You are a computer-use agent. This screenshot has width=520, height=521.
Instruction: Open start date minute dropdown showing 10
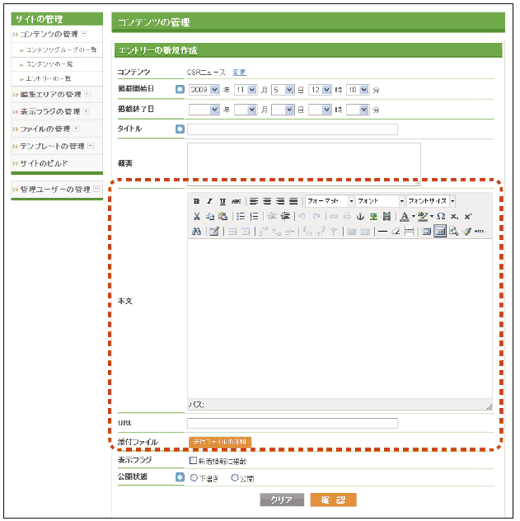coord(358,90)
